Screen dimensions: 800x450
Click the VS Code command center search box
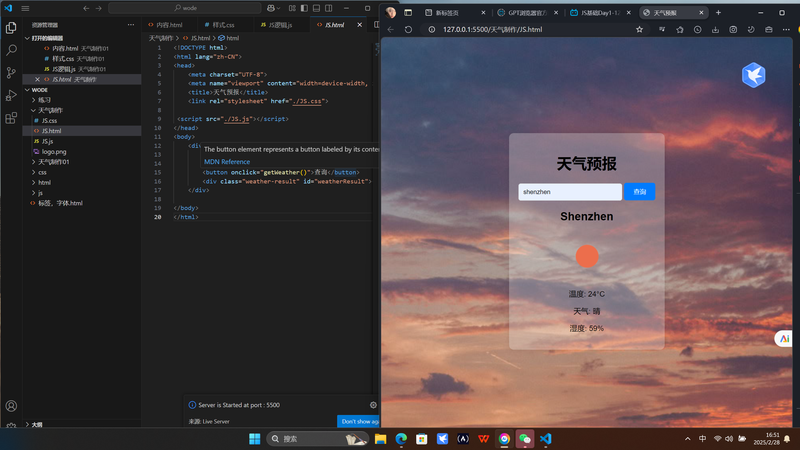185,8
